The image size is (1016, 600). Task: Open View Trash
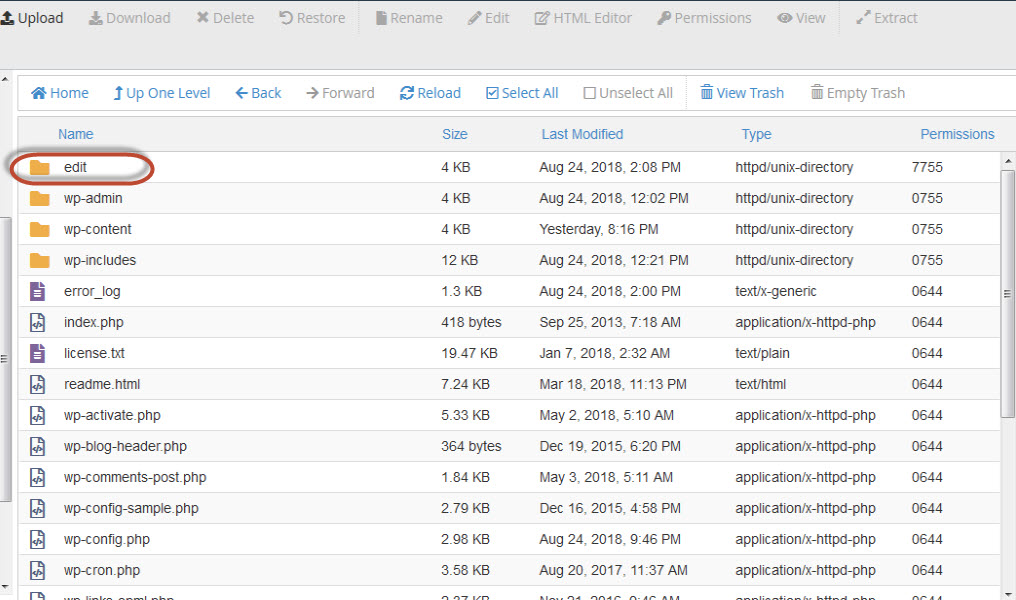pos(741,93)
